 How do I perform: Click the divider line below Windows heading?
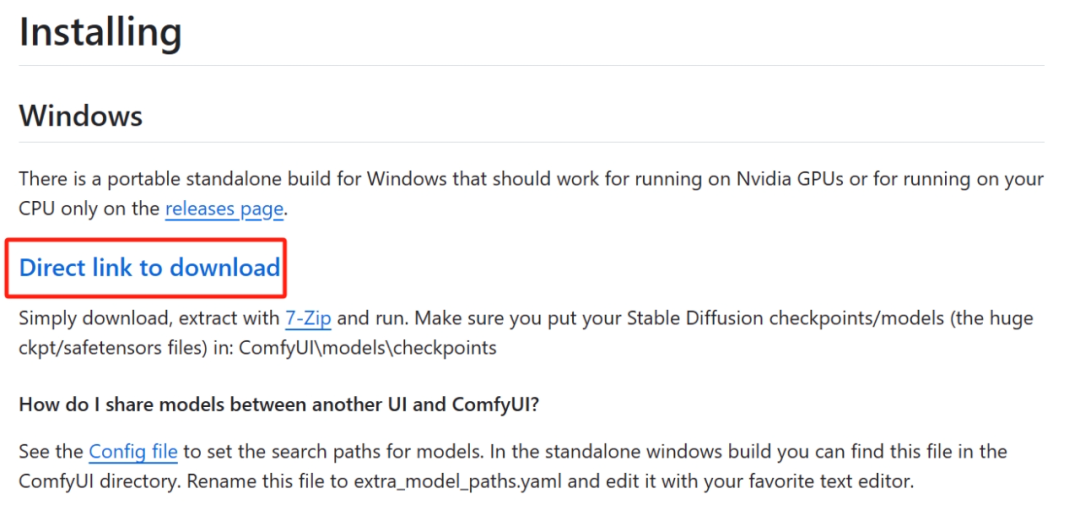(x=530, y=142)
